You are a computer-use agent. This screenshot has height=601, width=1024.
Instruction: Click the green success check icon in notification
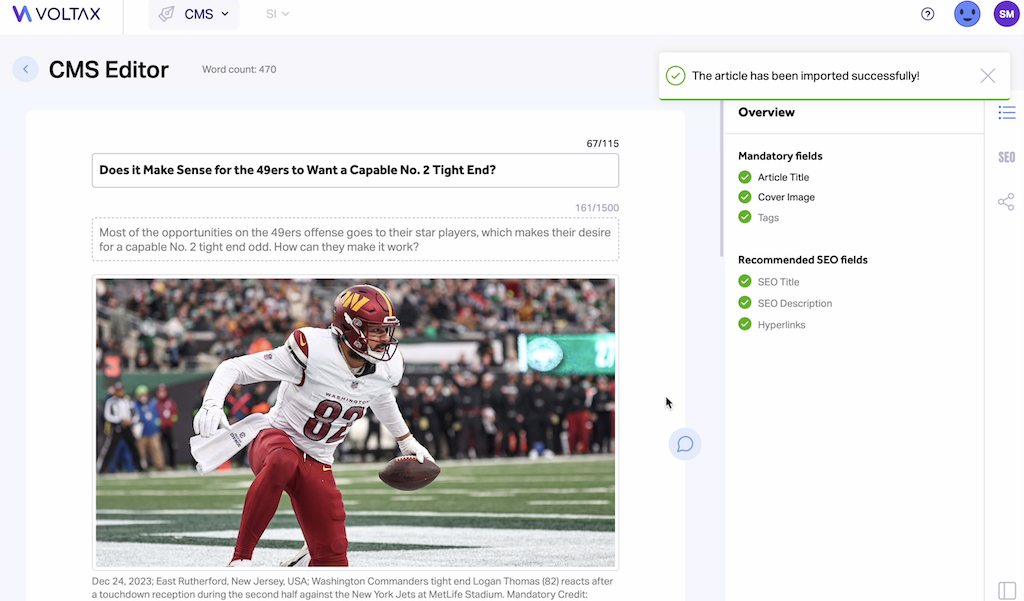pyautogui.click(x=675, y=76)
